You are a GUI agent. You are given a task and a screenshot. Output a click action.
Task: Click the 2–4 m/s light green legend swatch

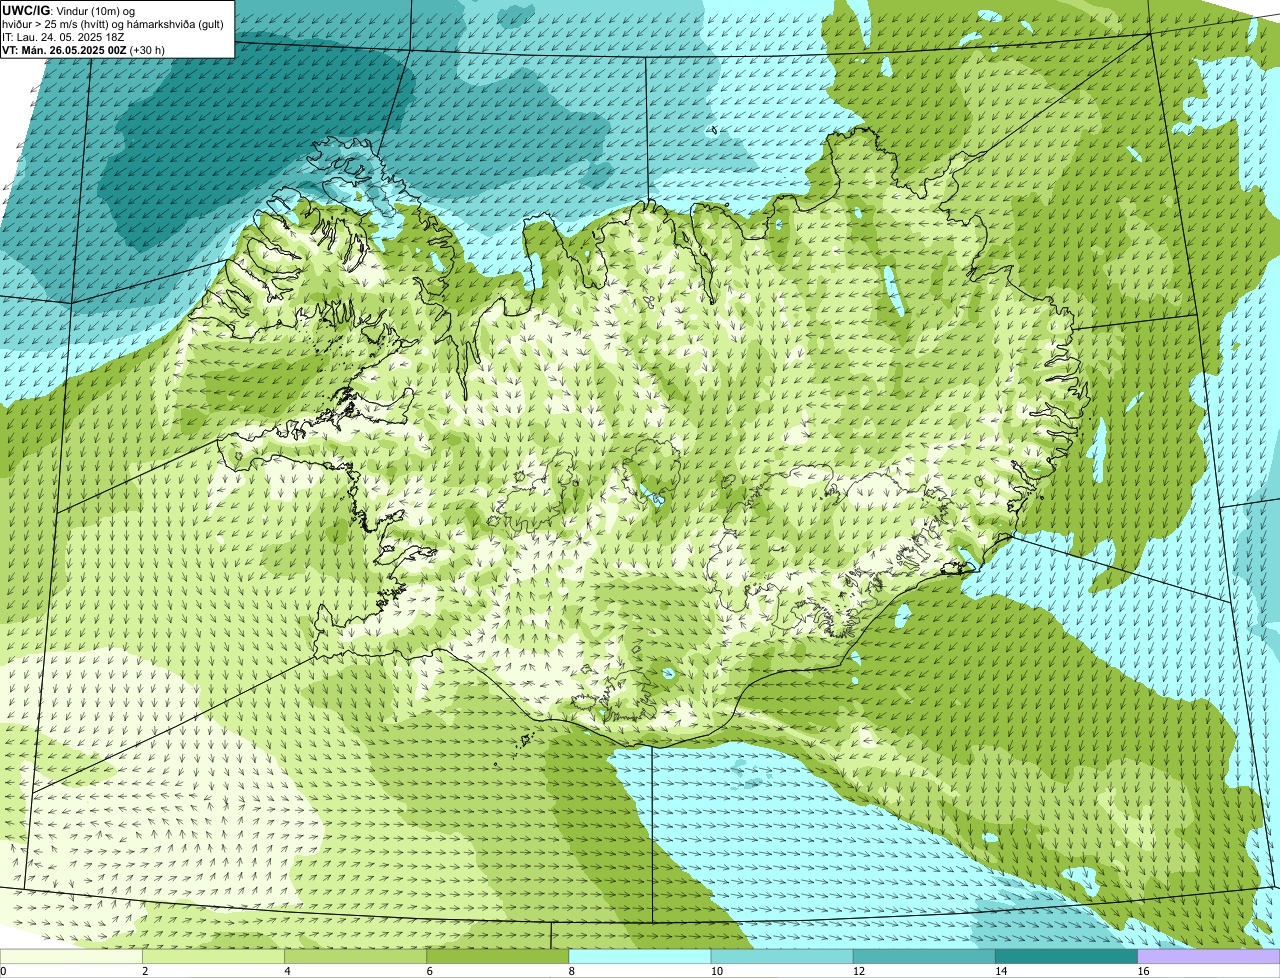tap(213, 956)
